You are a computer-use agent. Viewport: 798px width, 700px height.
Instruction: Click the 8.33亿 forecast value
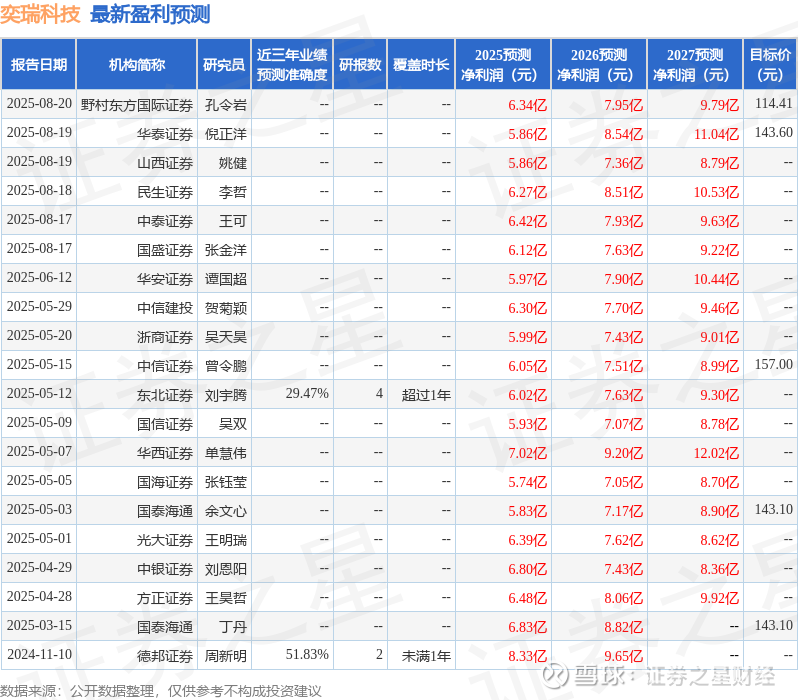(527, 656)
